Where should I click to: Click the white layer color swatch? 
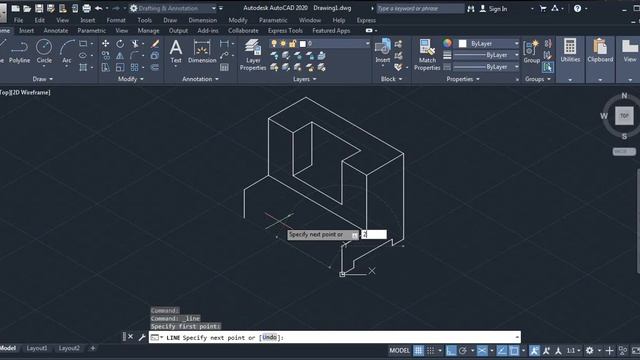coord(303,44)
